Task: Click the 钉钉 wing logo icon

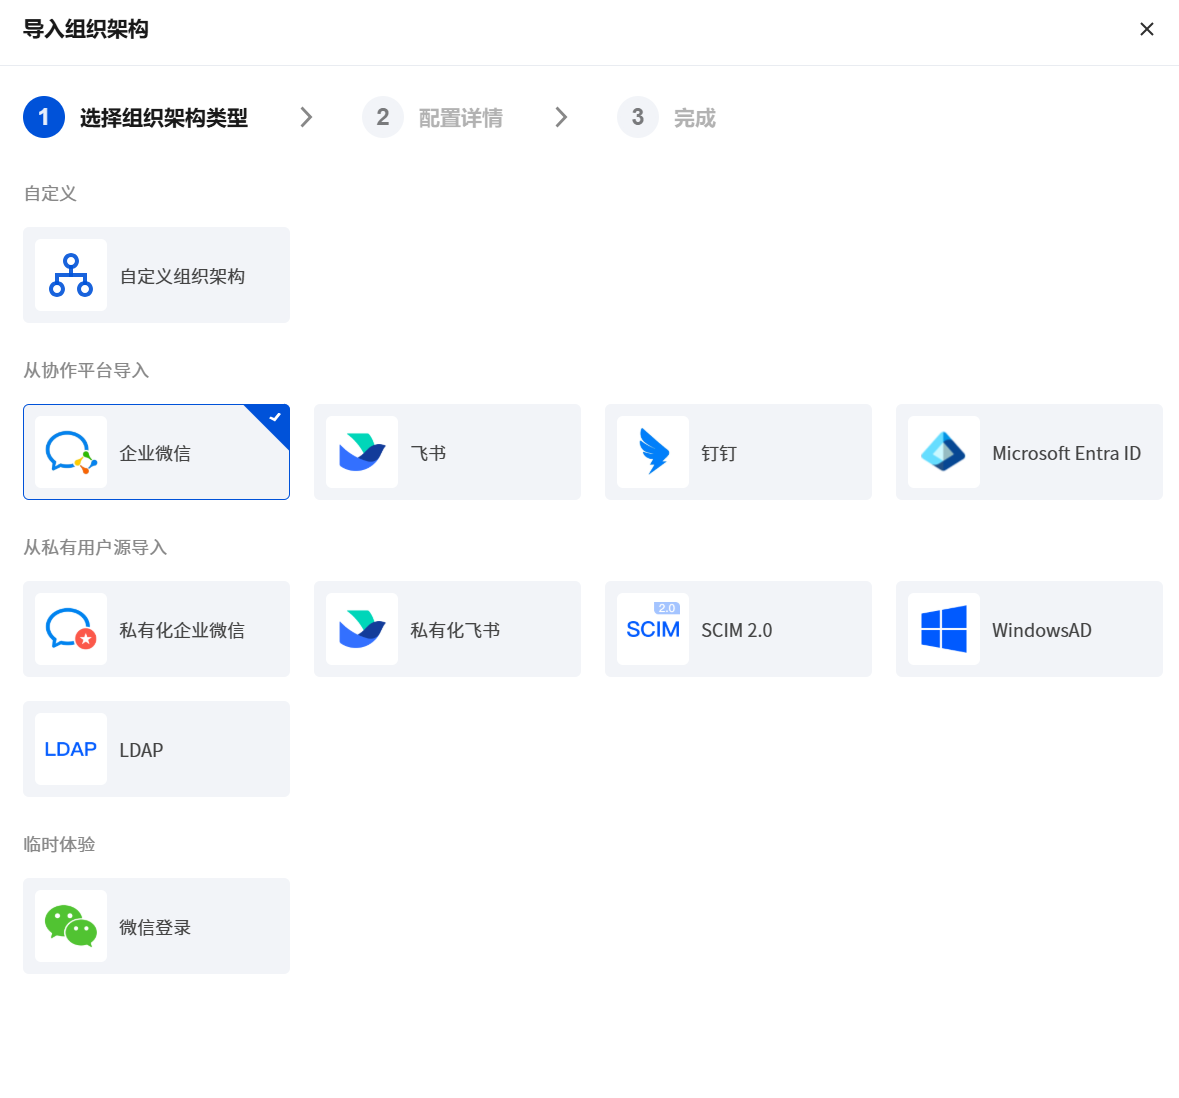Action: point(653,452)
